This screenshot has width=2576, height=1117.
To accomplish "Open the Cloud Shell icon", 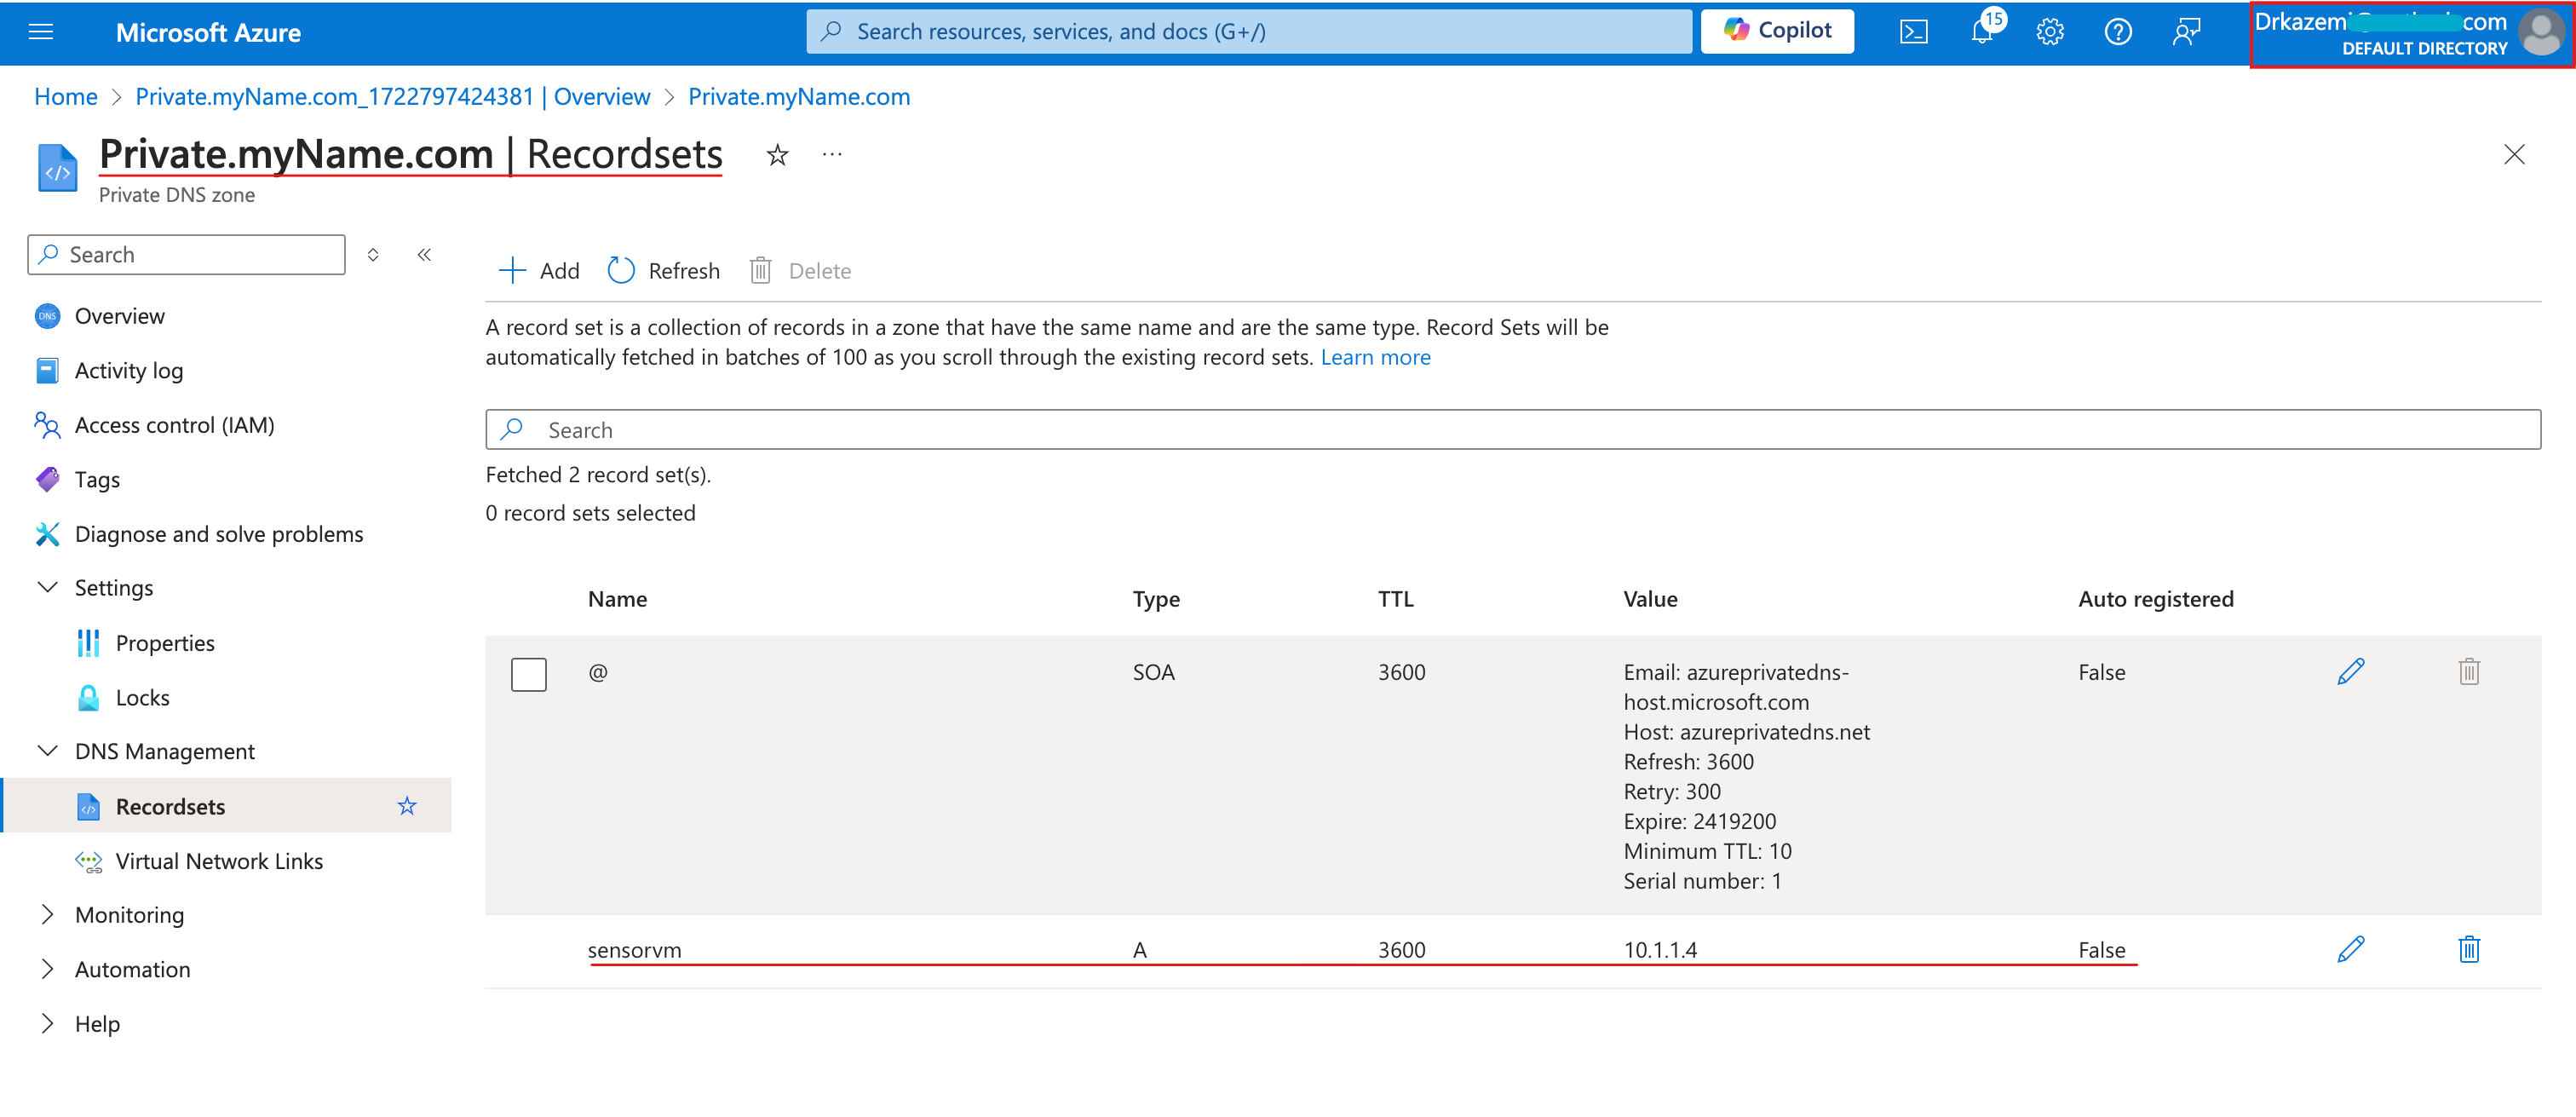I will coord(1913,32).
